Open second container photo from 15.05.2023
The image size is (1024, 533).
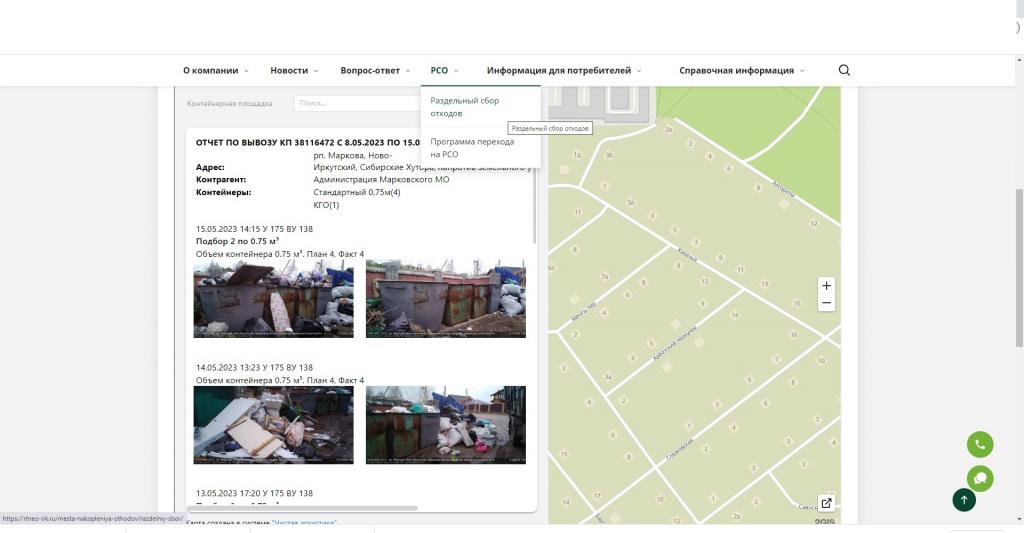click(x=445, y=299)
